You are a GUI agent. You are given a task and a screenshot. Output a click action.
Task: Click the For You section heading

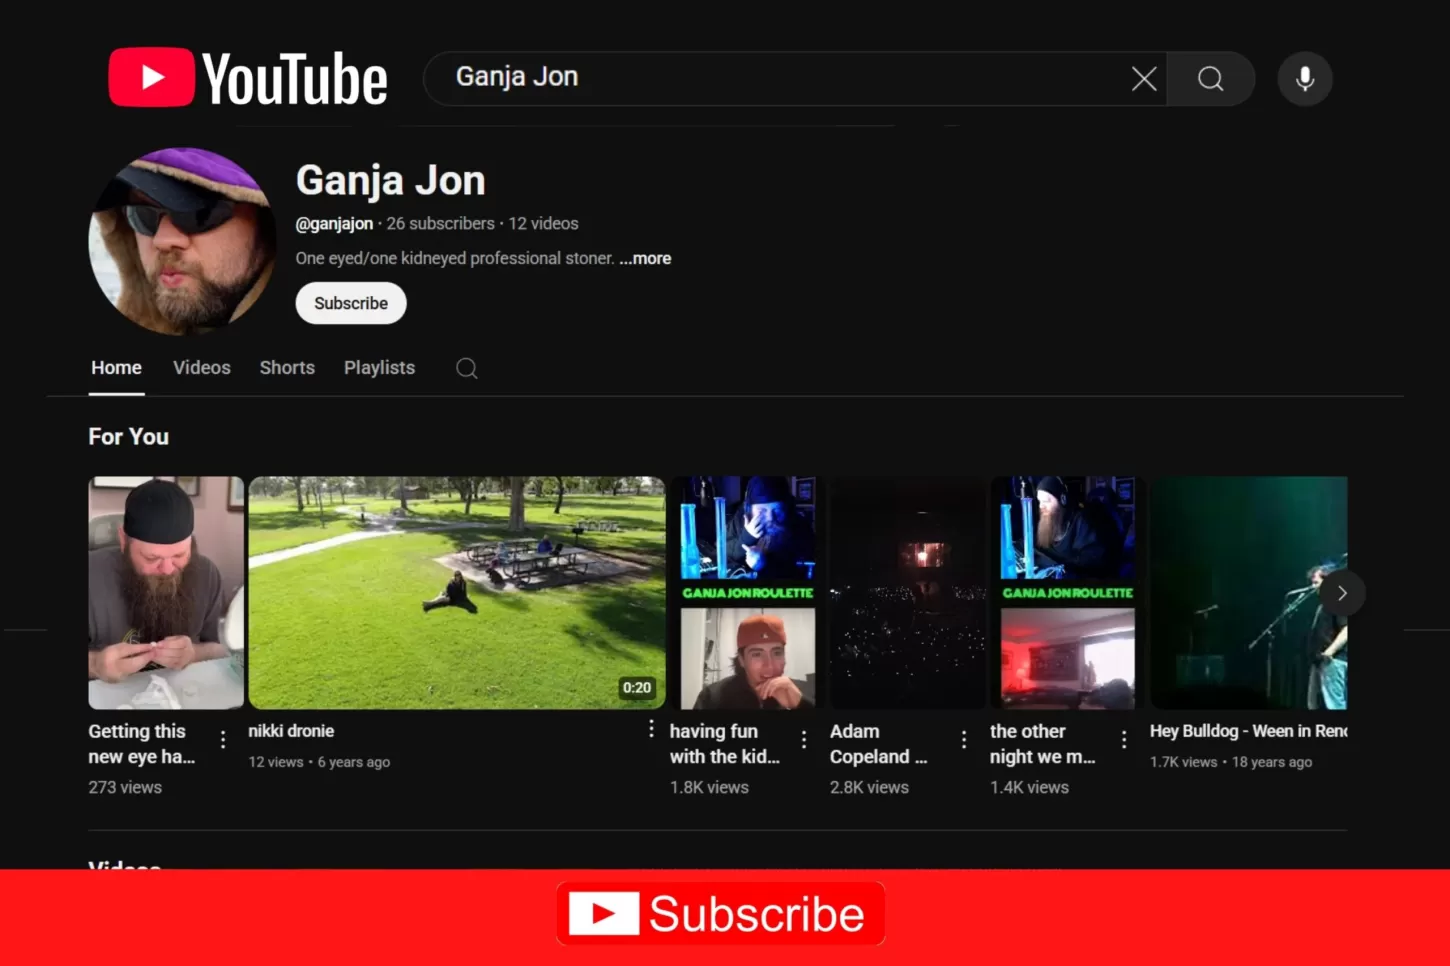click(x=129, y=437)
